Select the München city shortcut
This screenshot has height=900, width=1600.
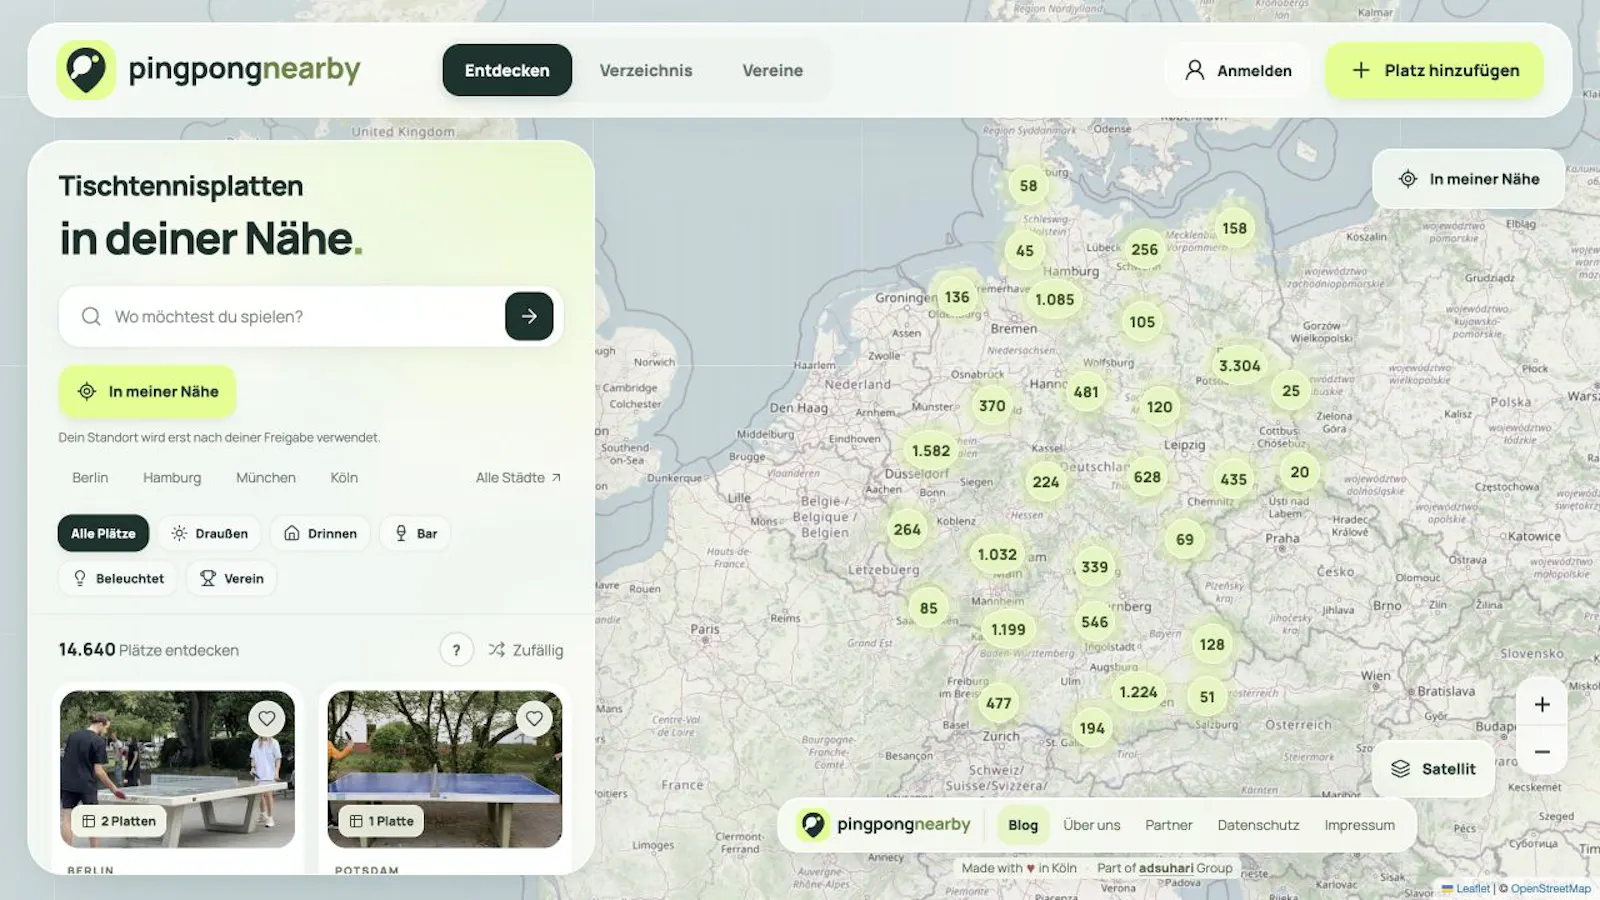266,477
